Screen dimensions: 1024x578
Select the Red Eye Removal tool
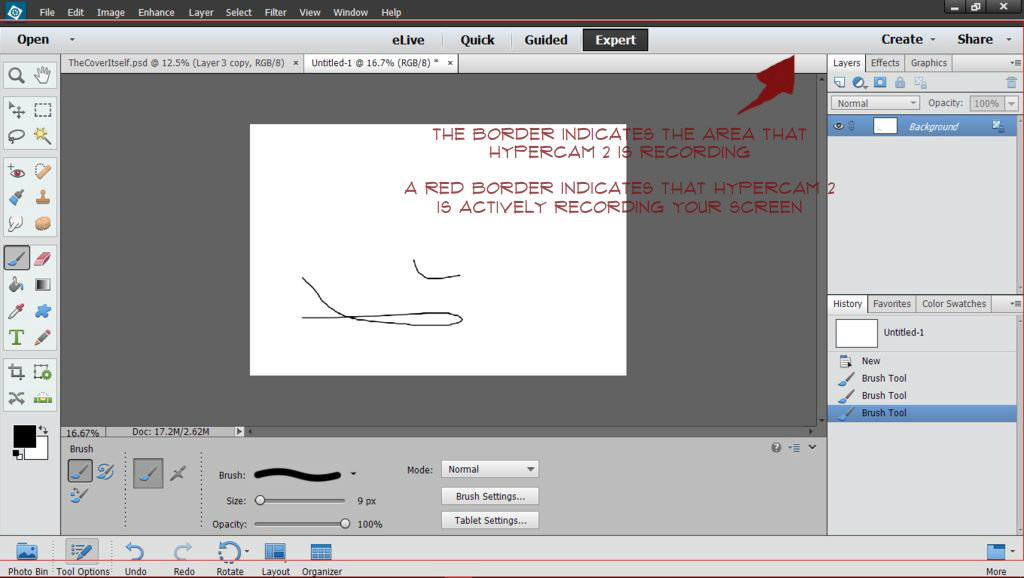(16, 172)
